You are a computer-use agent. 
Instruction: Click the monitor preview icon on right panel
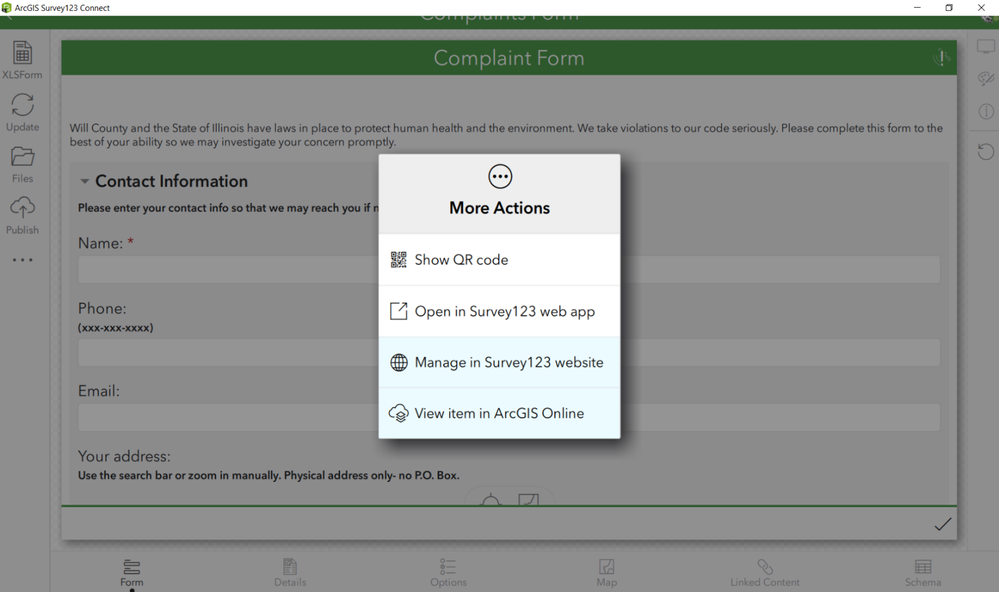(986, 47)
